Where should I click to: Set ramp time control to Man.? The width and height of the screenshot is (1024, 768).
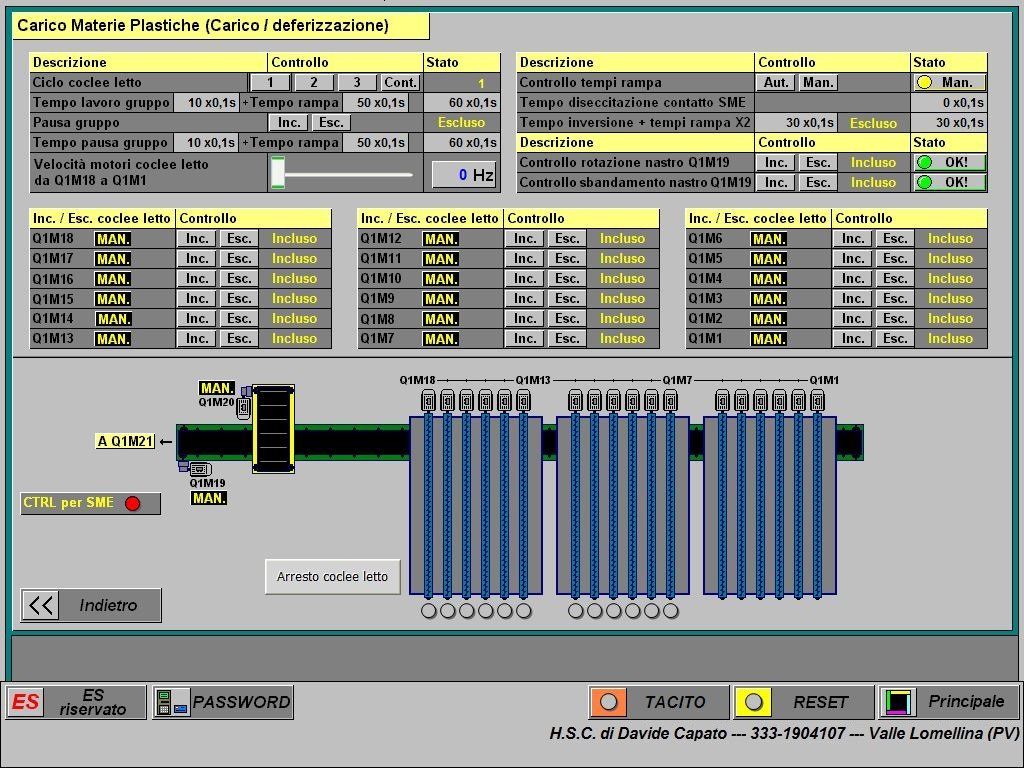click(x=818, y=83)
